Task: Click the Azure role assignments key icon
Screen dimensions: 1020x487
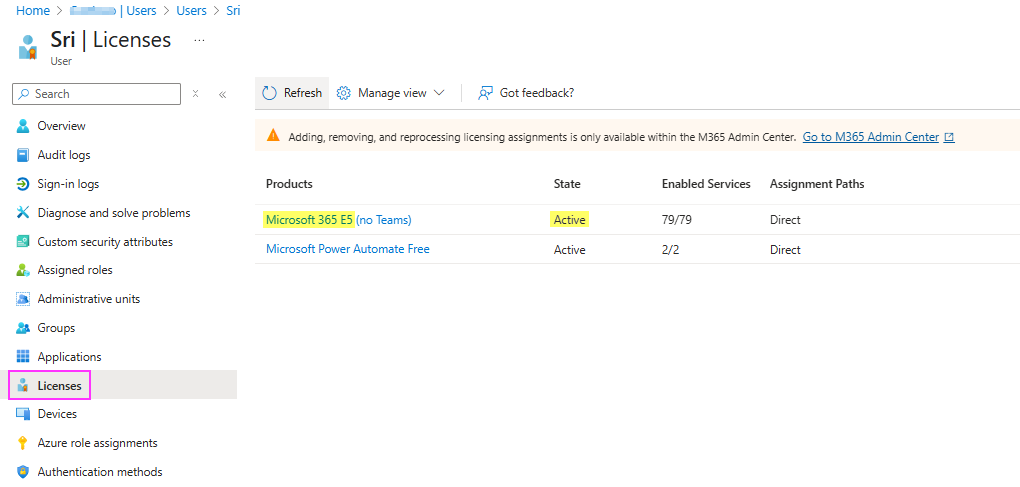Action: tap(23, 443)
